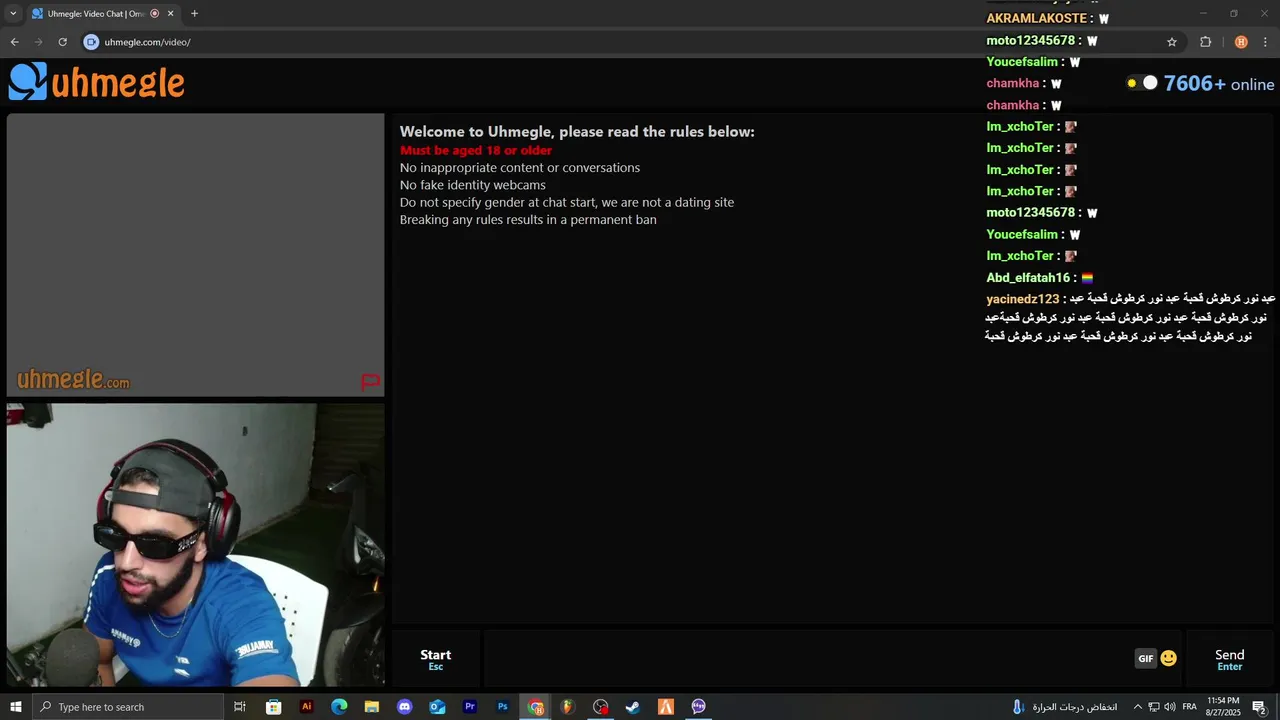1280x720 pixels.
Task: Click the stranger video panel
Action: click(195, 255)
